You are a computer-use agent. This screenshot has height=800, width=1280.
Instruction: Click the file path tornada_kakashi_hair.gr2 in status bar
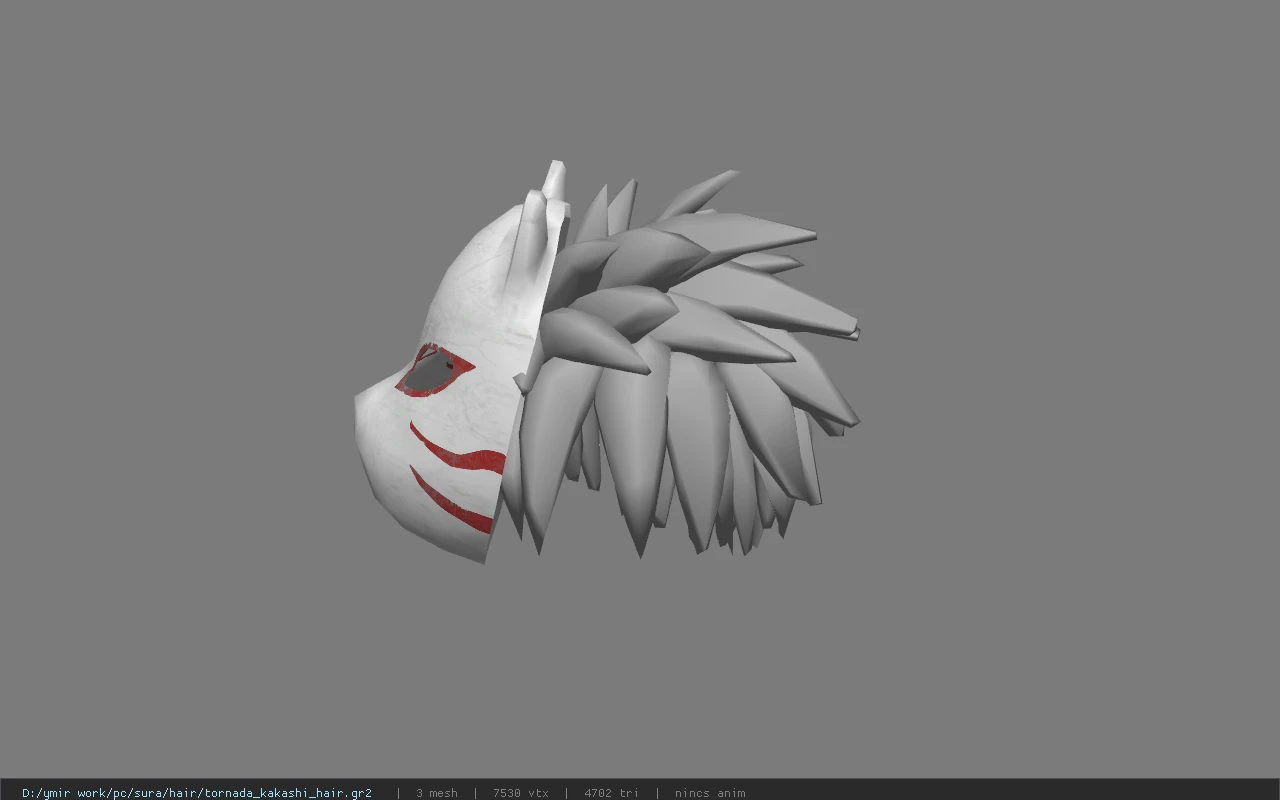(197, 793)
